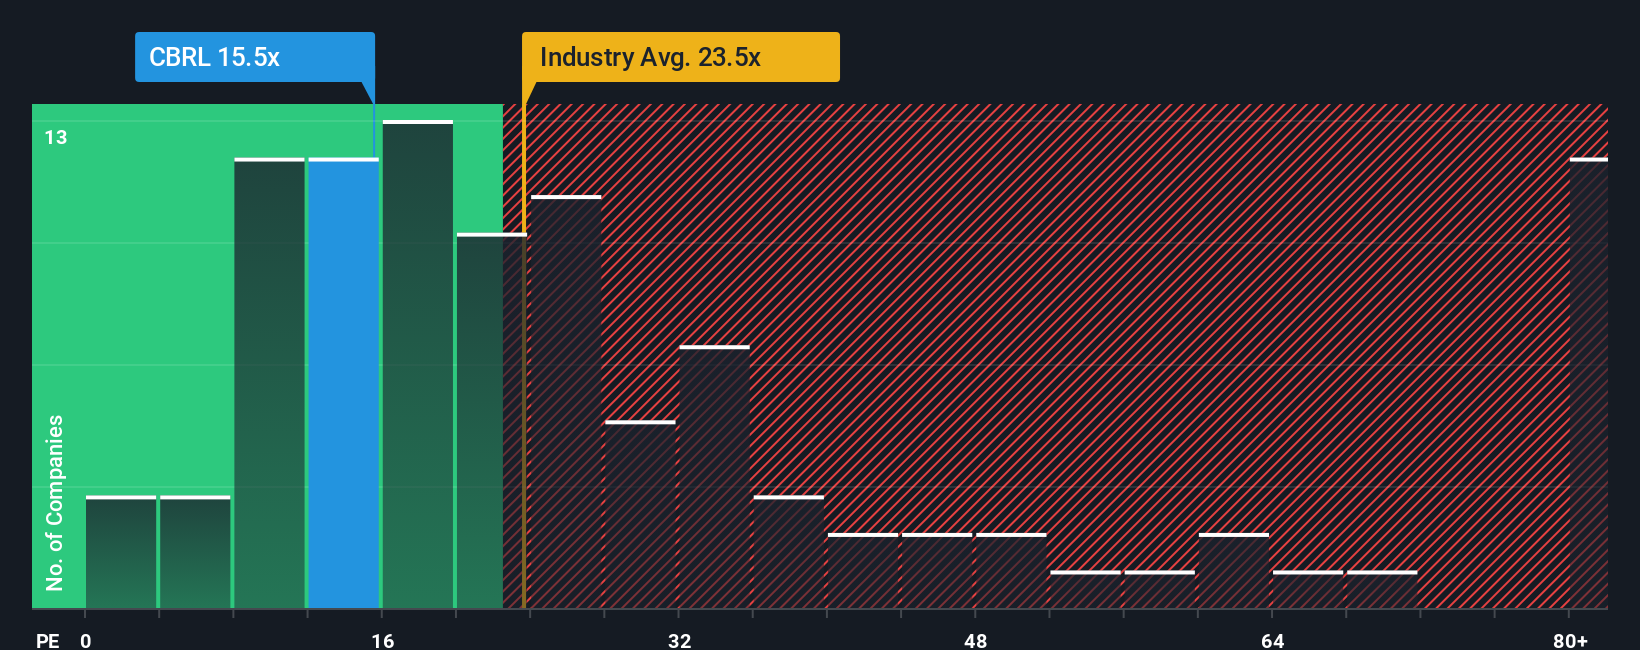Click the x-axis tick label 64
Viewport: 1640px width, 650px height.
(1272, 640)
